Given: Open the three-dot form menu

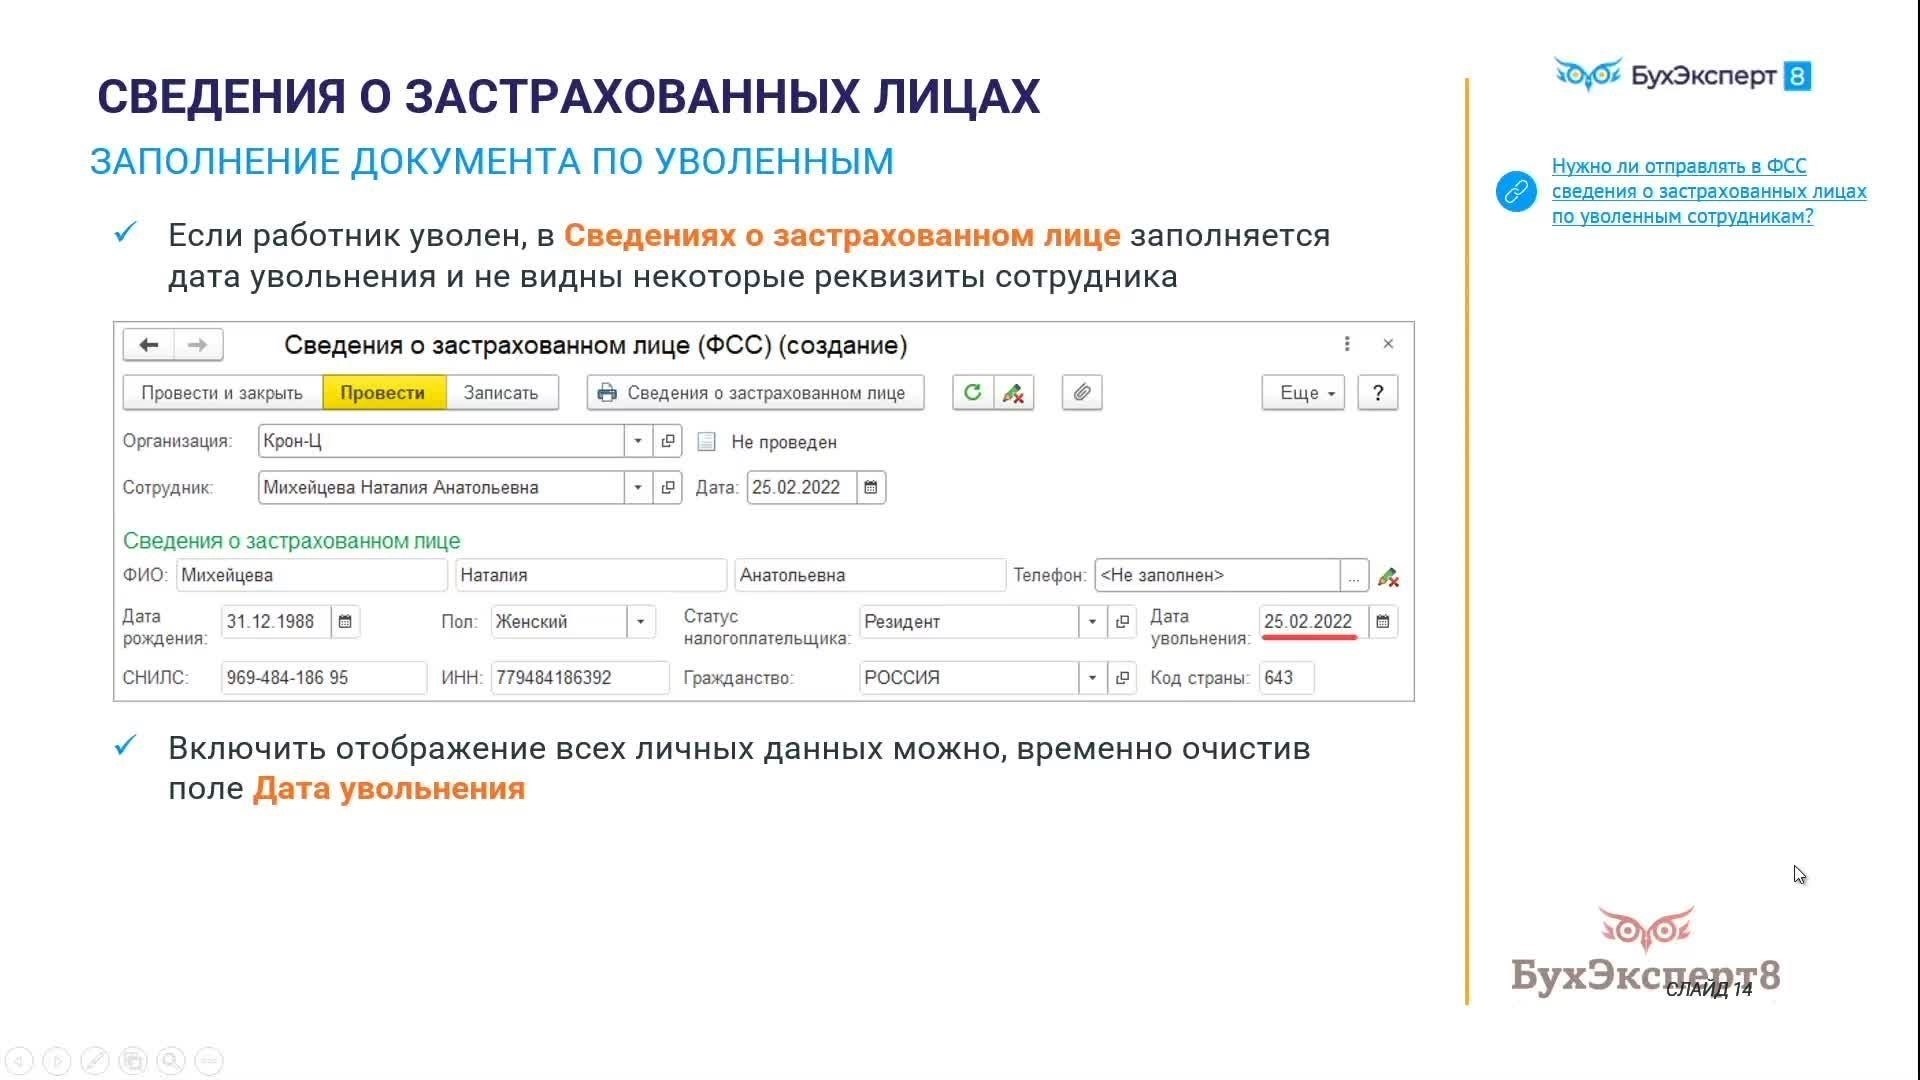Looking at the screenshot, I should click(1347, 344).
